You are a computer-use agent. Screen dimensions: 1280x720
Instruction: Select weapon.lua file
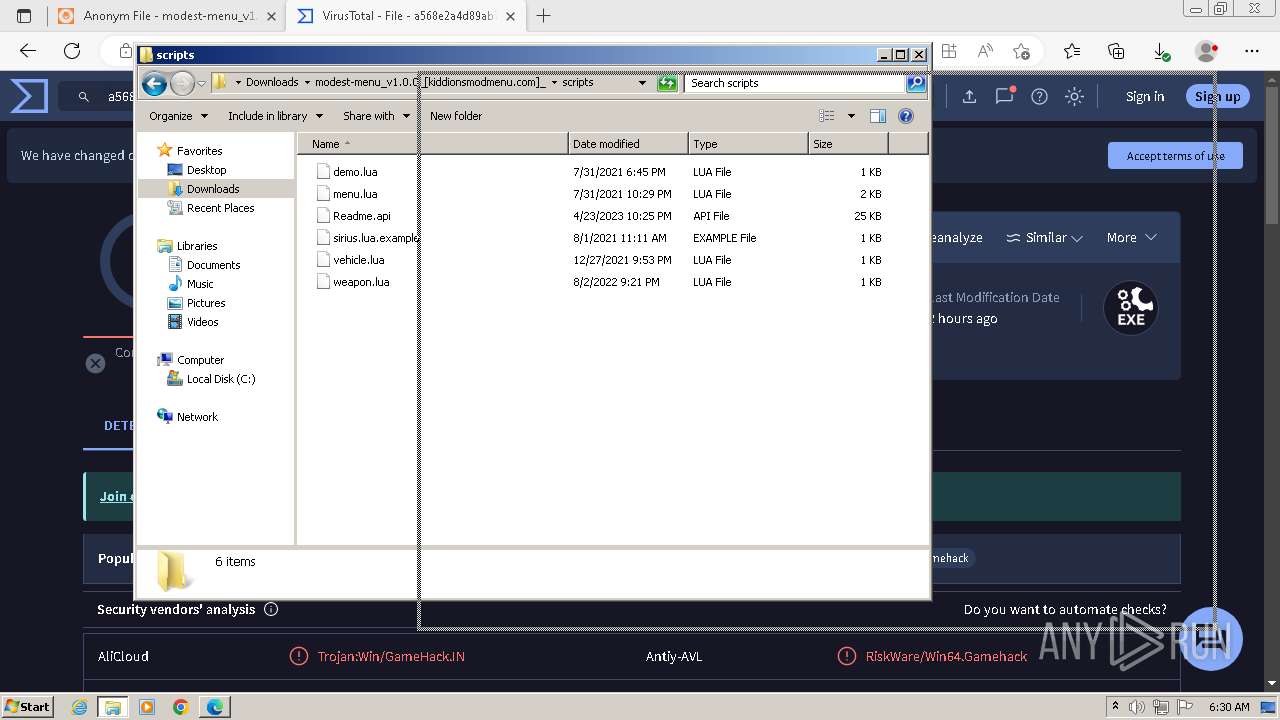pyautogui.click(x=361, y=282)
